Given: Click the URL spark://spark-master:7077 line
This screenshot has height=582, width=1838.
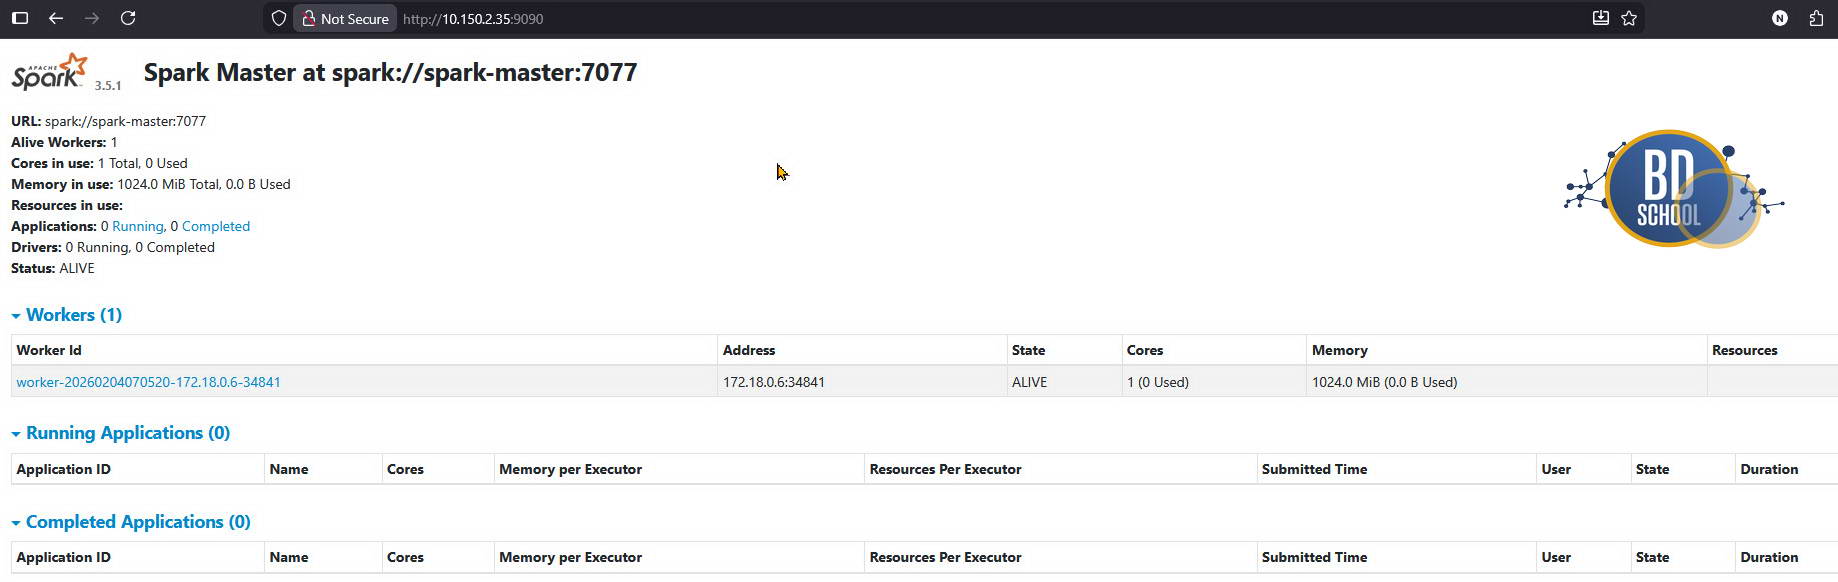Looking at the screenshot, I should [108, 121].
